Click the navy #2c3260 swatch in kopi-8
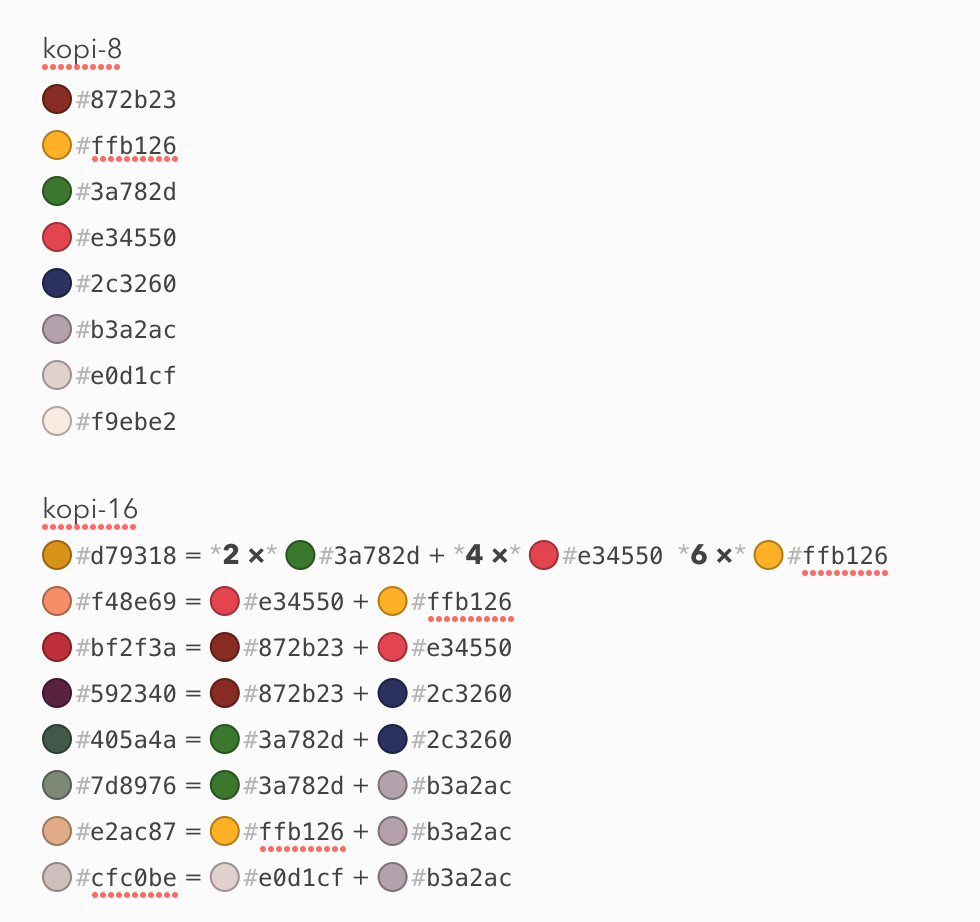 tap(57, 283)
